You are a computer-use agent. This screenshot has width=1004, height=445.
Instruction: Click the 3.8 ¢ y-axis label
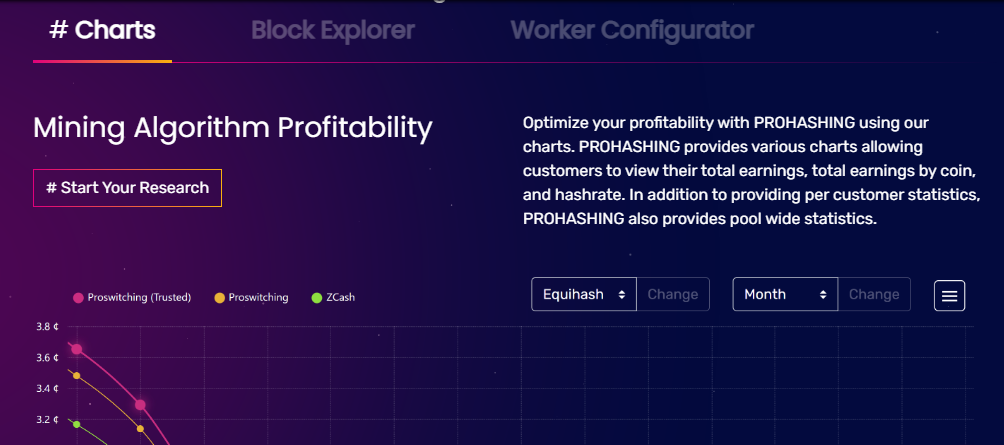click(x=47, y=326)
